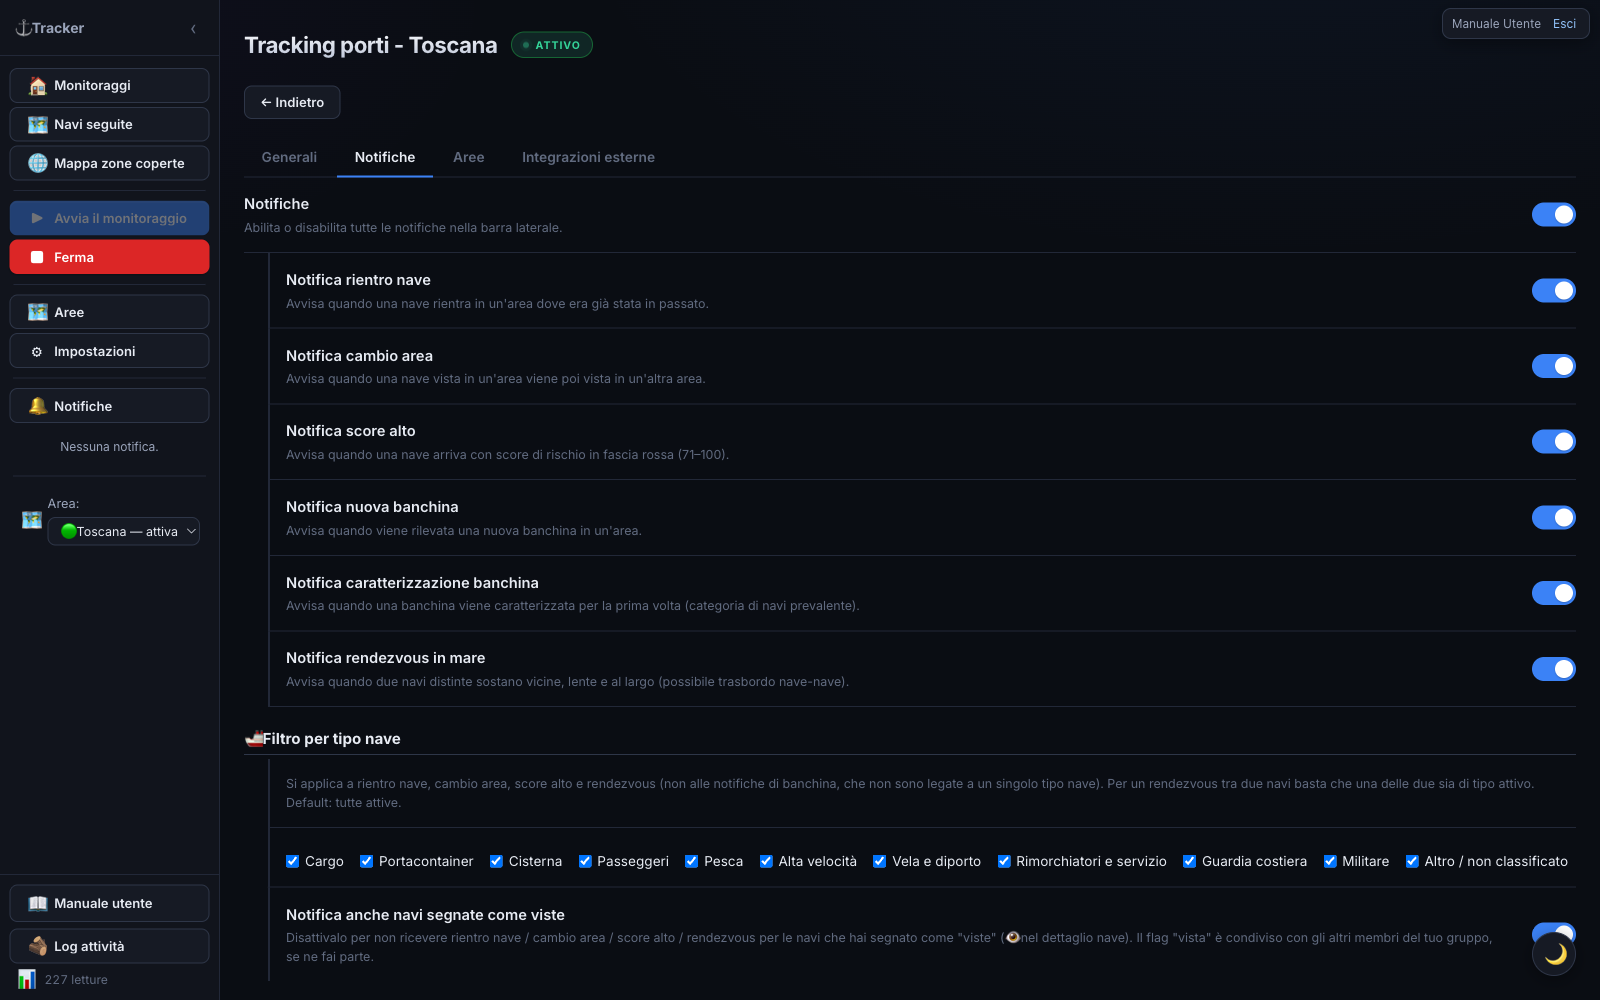Click 'Notifica anche navi segnate come viste' label
This screenshot has width=1600, height=1000.
[x=425, y=915]
